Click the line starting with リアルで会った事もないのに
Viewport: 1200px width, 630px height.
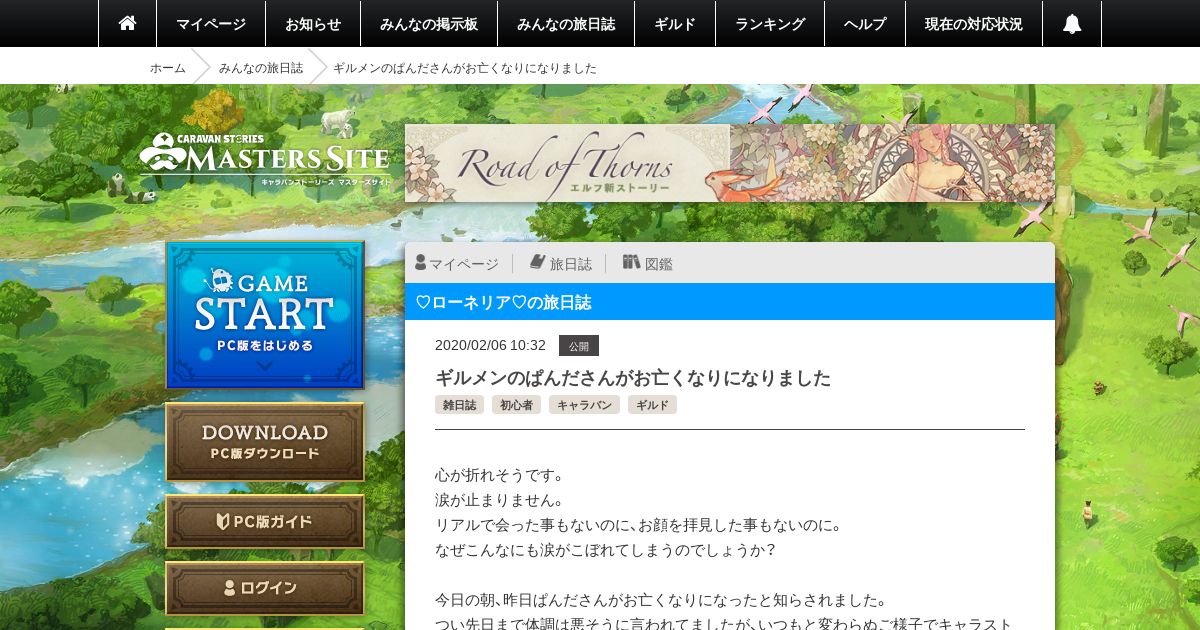[639, 525]
